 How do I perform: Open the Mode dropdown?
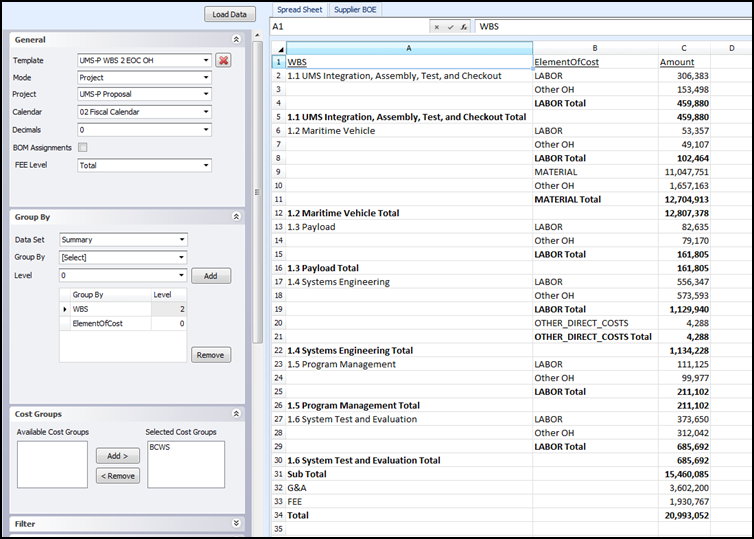[x=206, y=77]
